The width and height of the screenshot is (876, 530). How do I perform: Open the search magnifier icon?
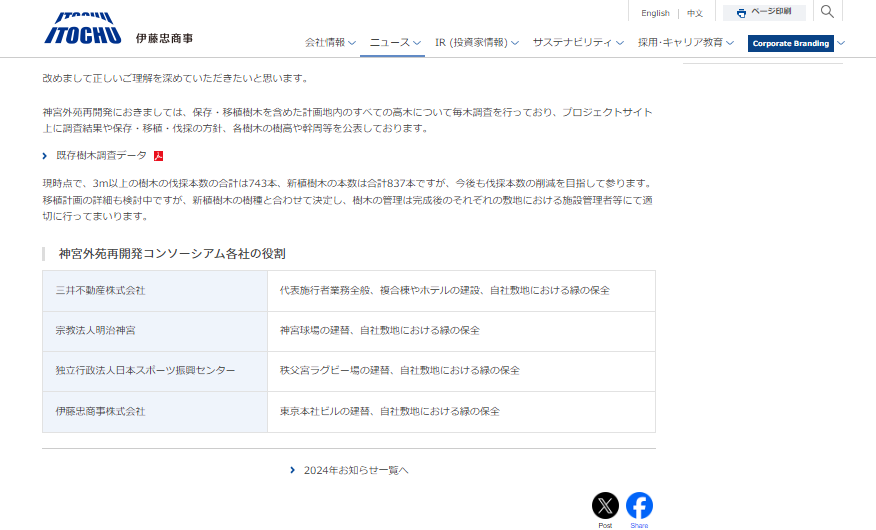pyautogui.click(x=827, y=12)
